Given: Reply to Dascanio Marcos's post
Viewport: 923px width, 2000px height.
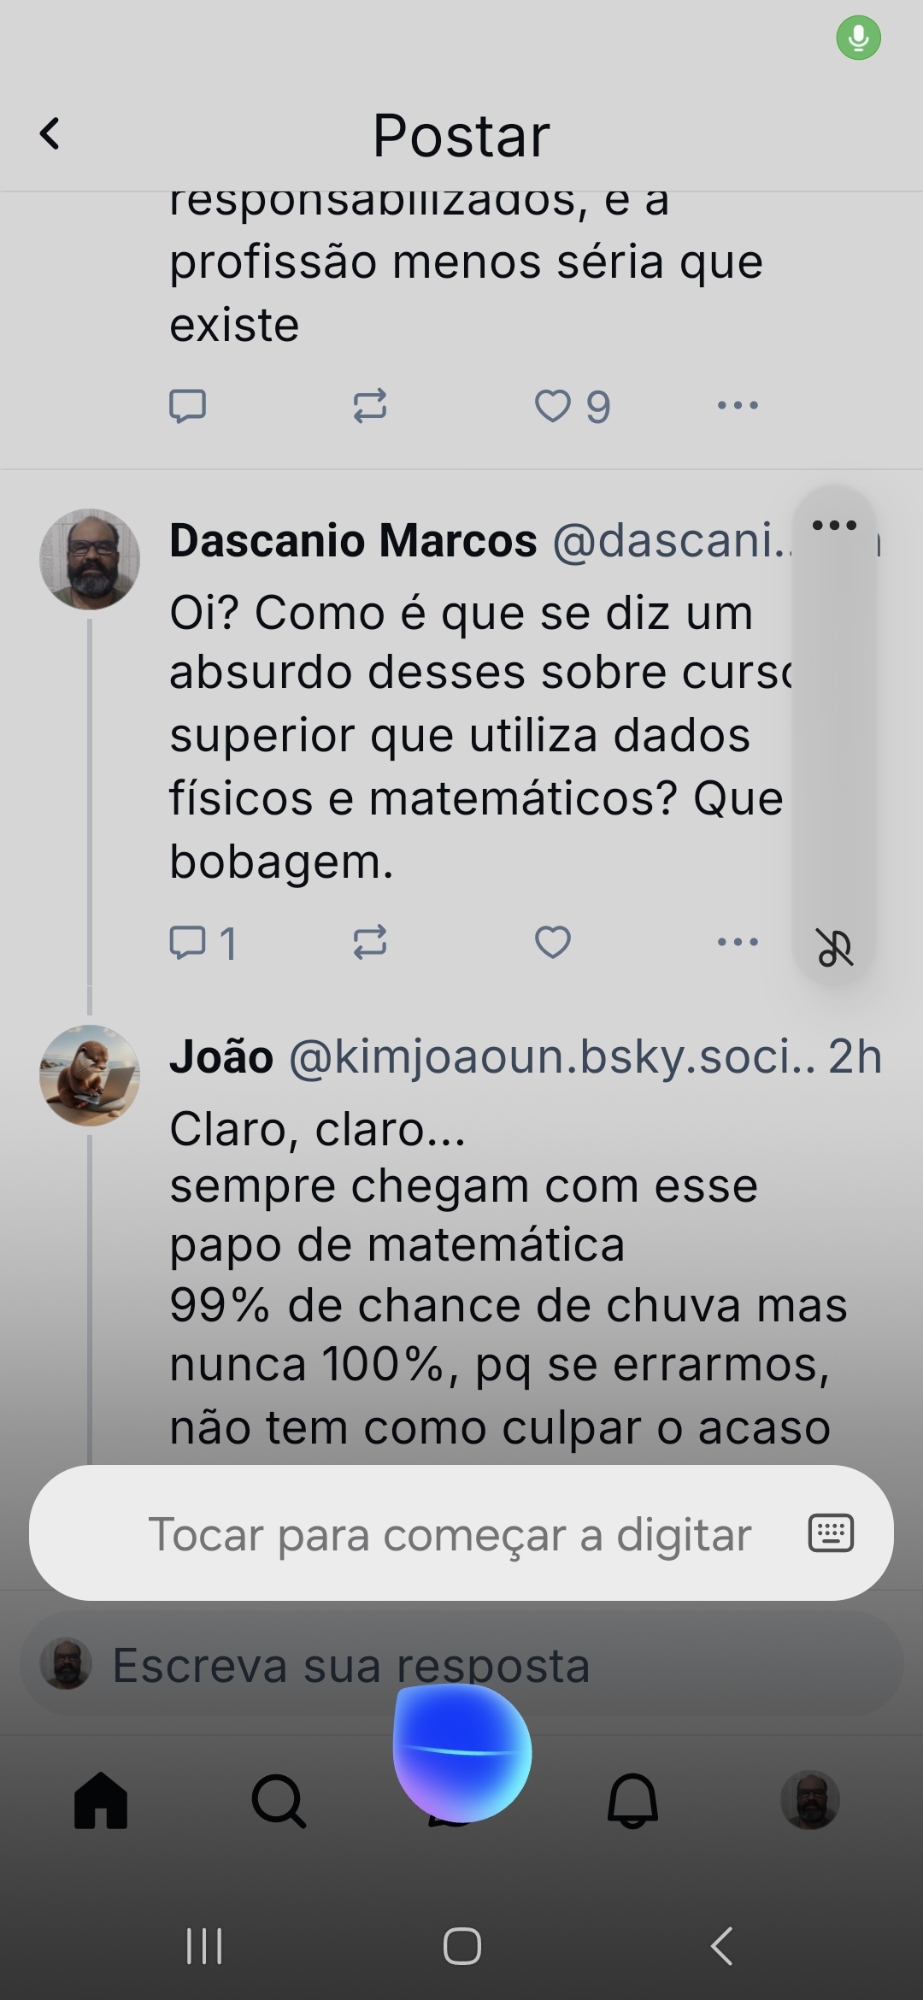Looking at the screenshot, I should pos(188,942).
